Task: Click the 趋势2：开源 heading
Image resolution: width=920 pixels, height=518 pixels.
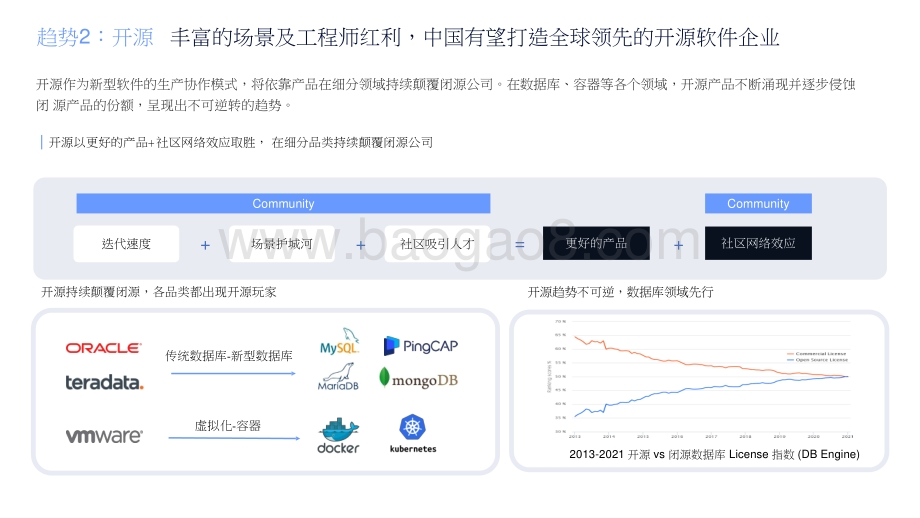Action: [x=95, y=38]
